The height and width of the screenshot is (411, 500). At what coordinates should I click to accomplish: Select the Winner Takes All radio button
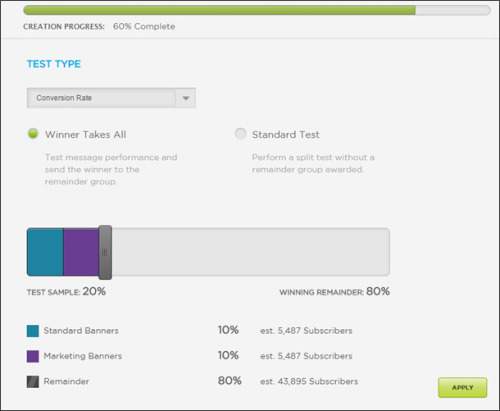33,134
